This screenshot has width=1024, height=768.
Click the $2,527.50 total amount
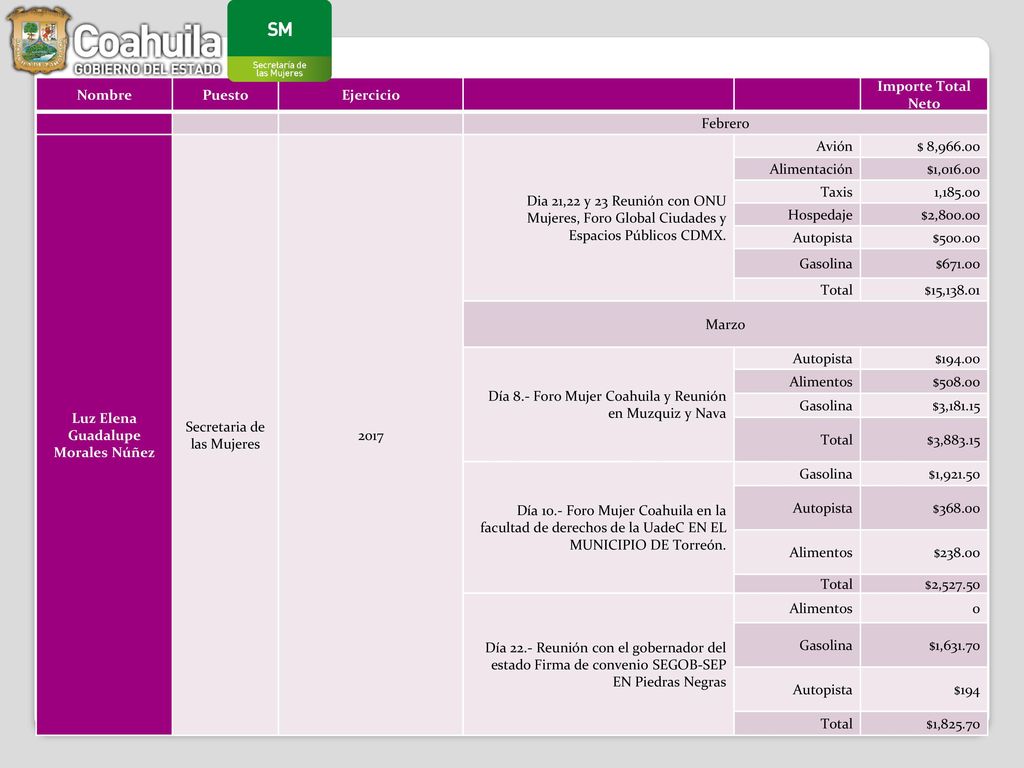[x=952, y=584]
